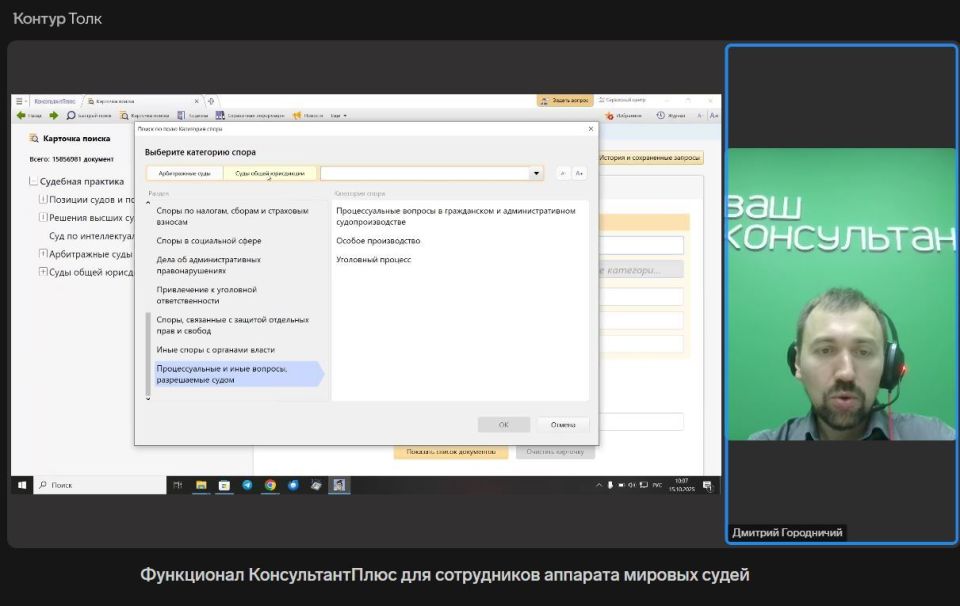Open the category filter dropdown arrow
The height and width of the screenshot is (606, 960).
(534, 172)
